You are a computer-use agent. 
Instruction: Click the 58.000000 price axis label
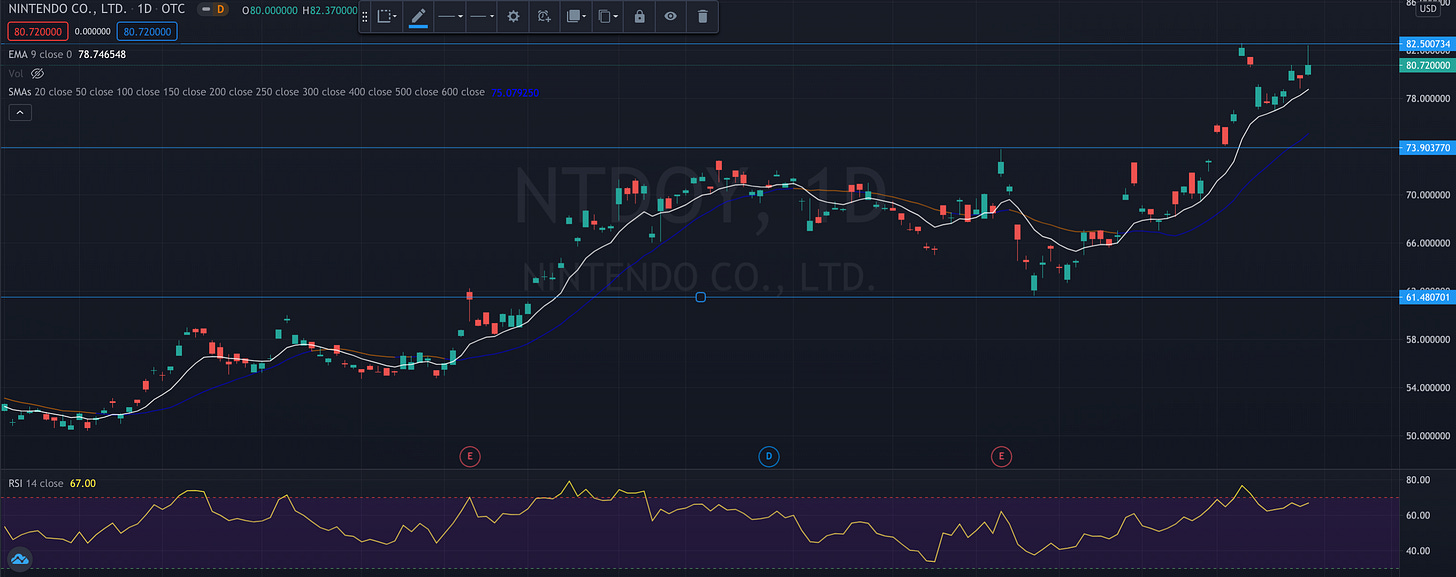click(1428, 340)
